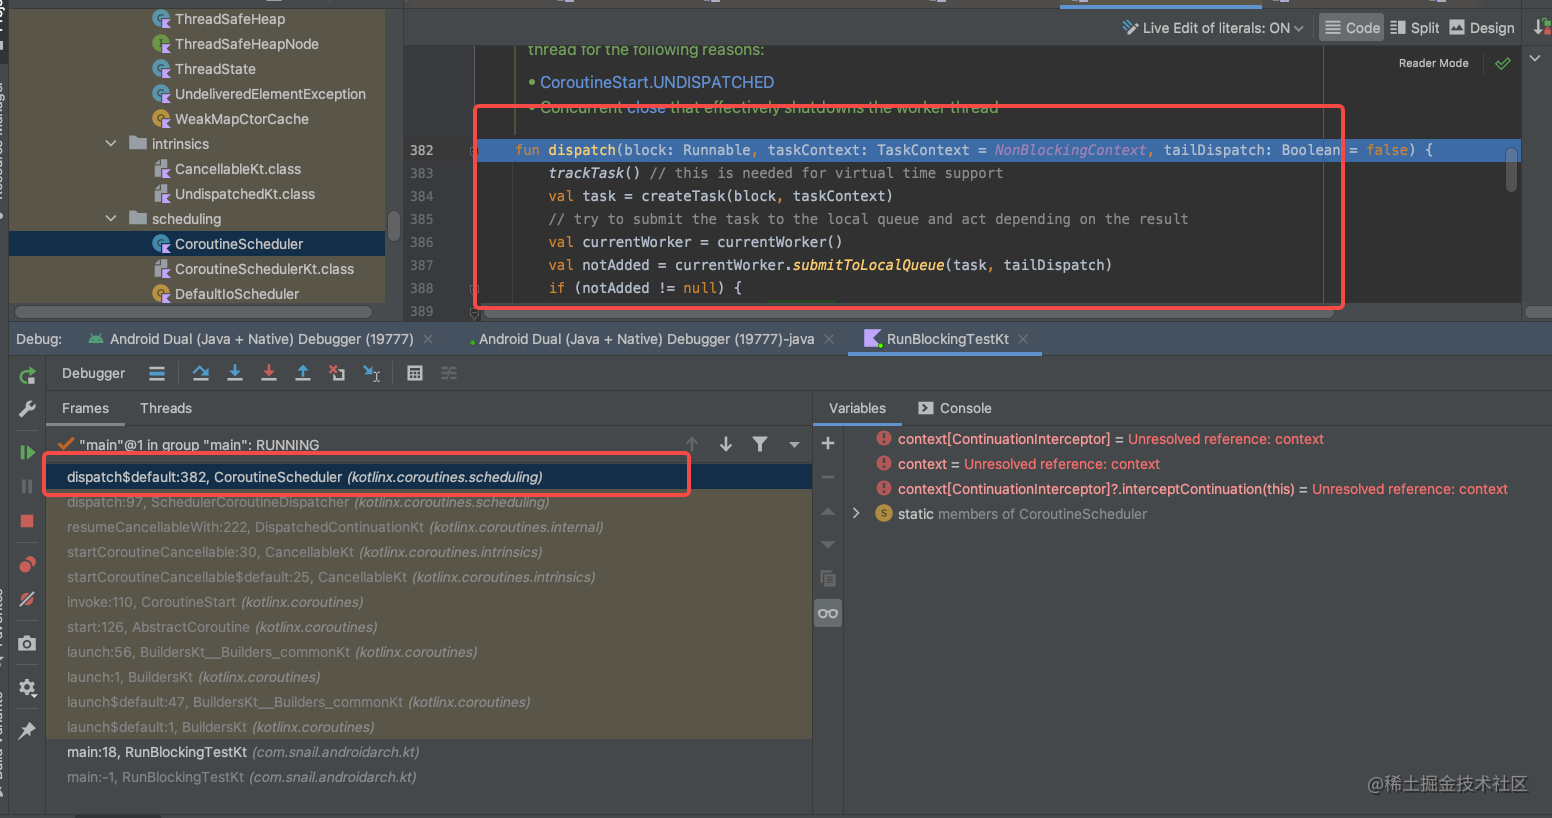
Task: Click the Trace Current Stream Chain icon
Action: click(449, 373)
